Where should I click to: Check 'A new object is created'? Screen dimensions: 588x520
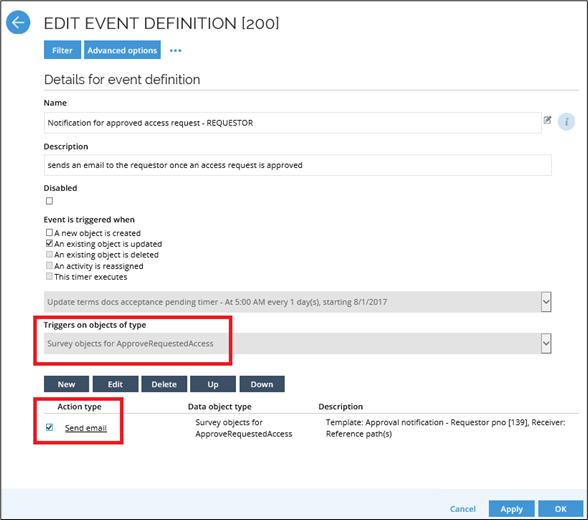tap(49, 232)
